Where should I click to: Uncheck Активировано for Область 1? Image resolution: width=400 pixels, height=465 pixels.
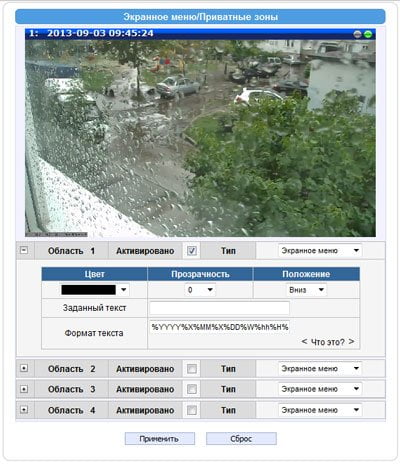click(192, 251)
